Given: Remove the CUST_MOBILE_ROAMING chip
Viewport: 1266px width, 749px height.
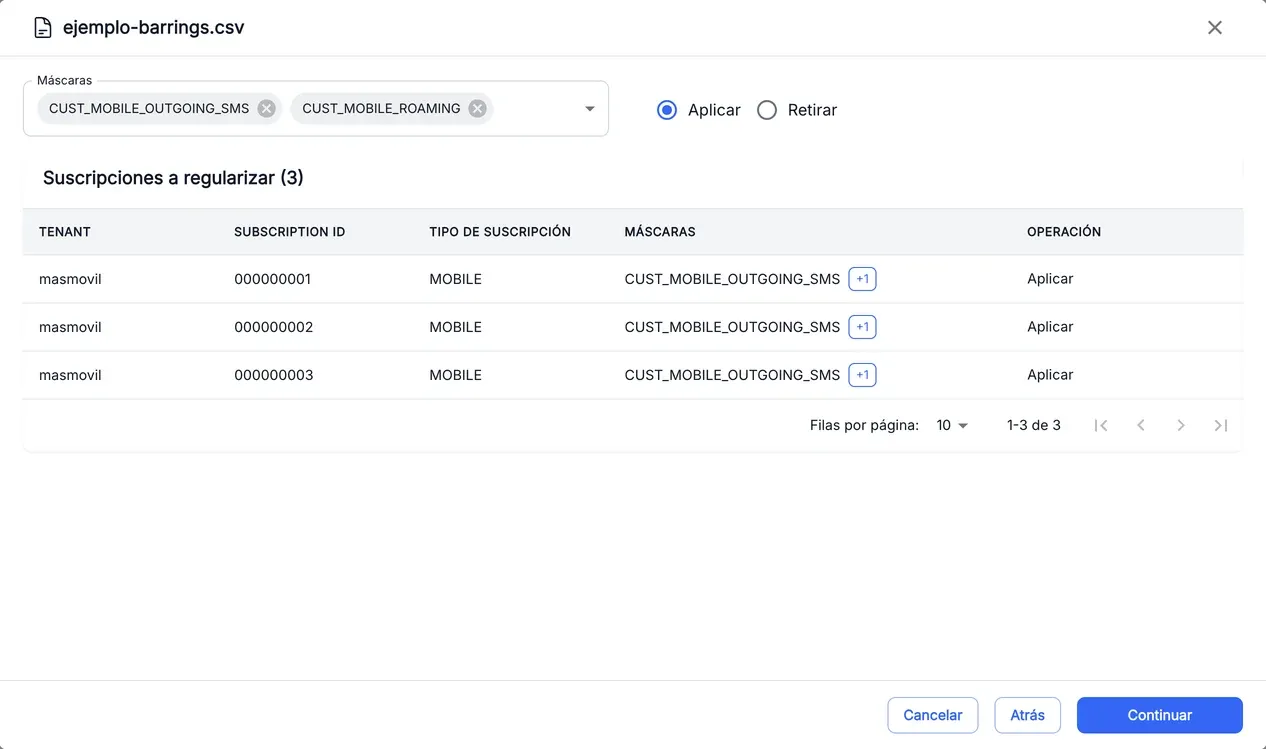Looking at the screenshot, I should (x=478, y=109).
